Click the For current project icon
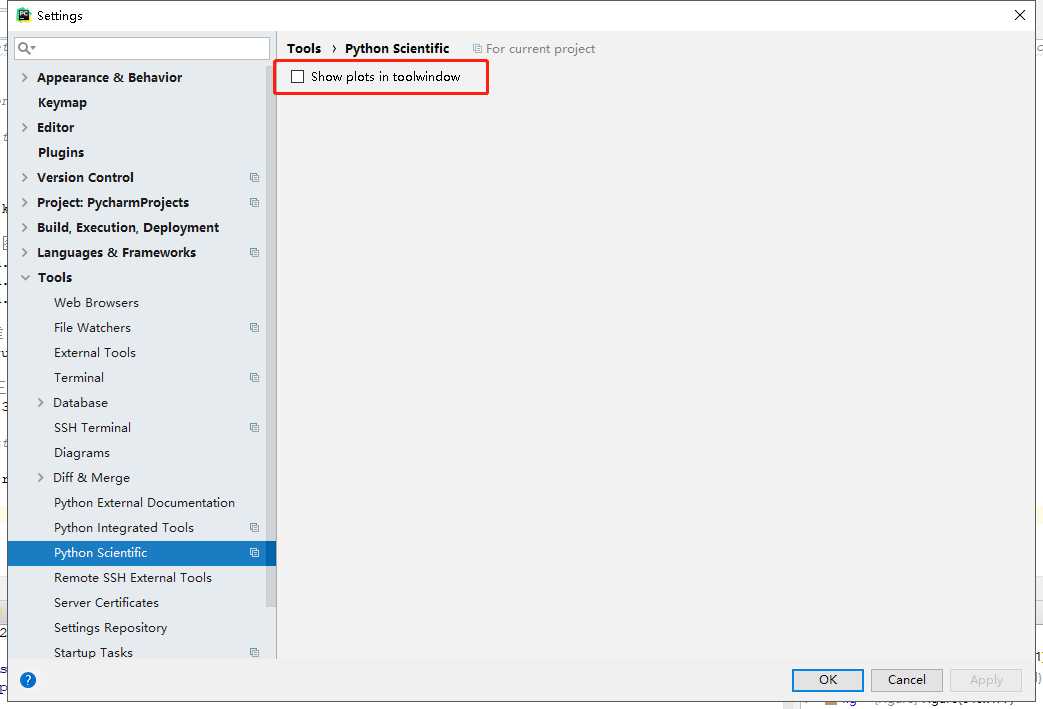Image resolution: width=1043 pixels, height=709 pixels. (x=477, y=49)
